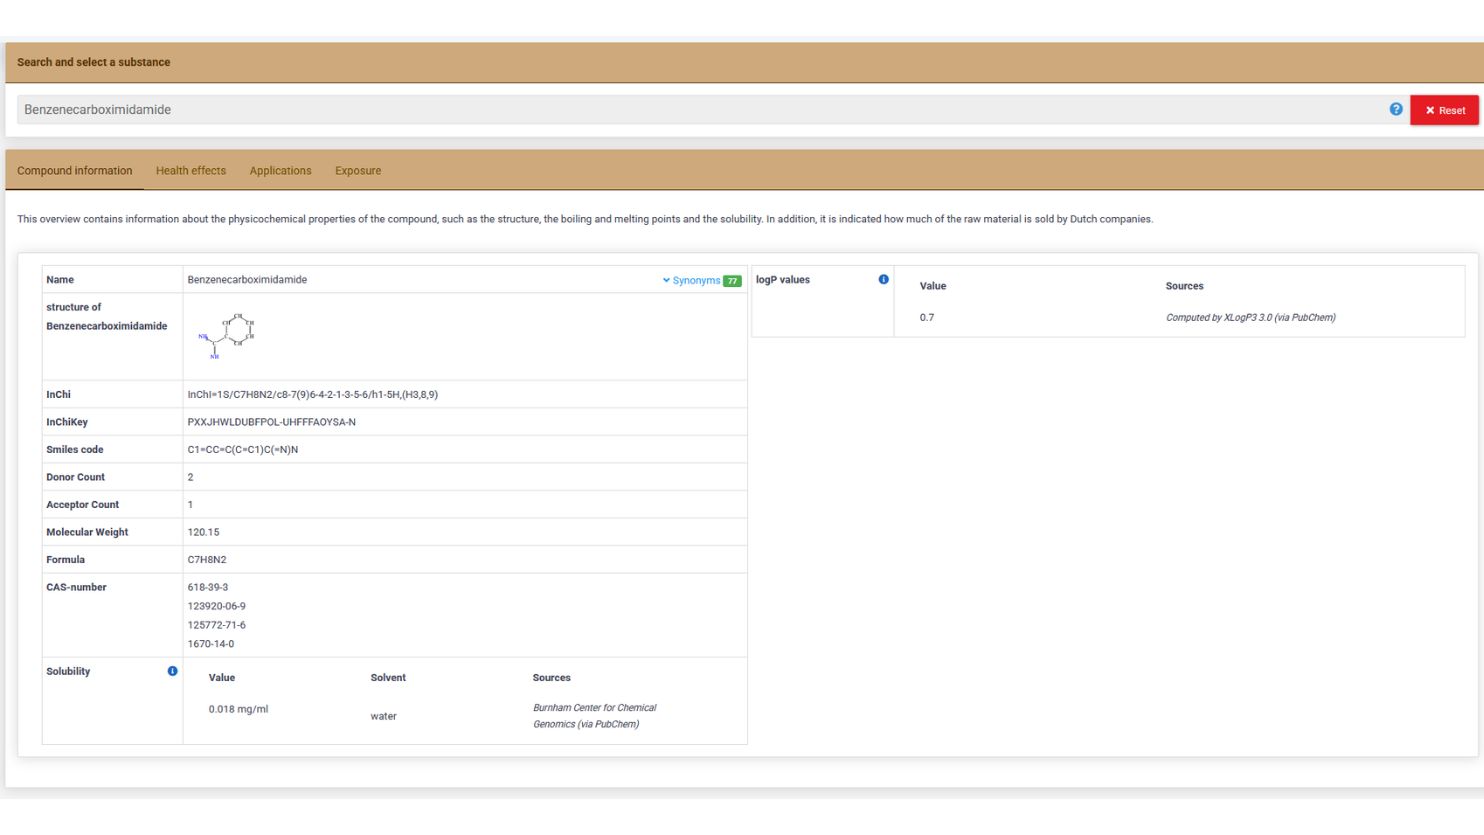
Task: Click the XLogP3 3.0 source text
Action: (1250, 318)
